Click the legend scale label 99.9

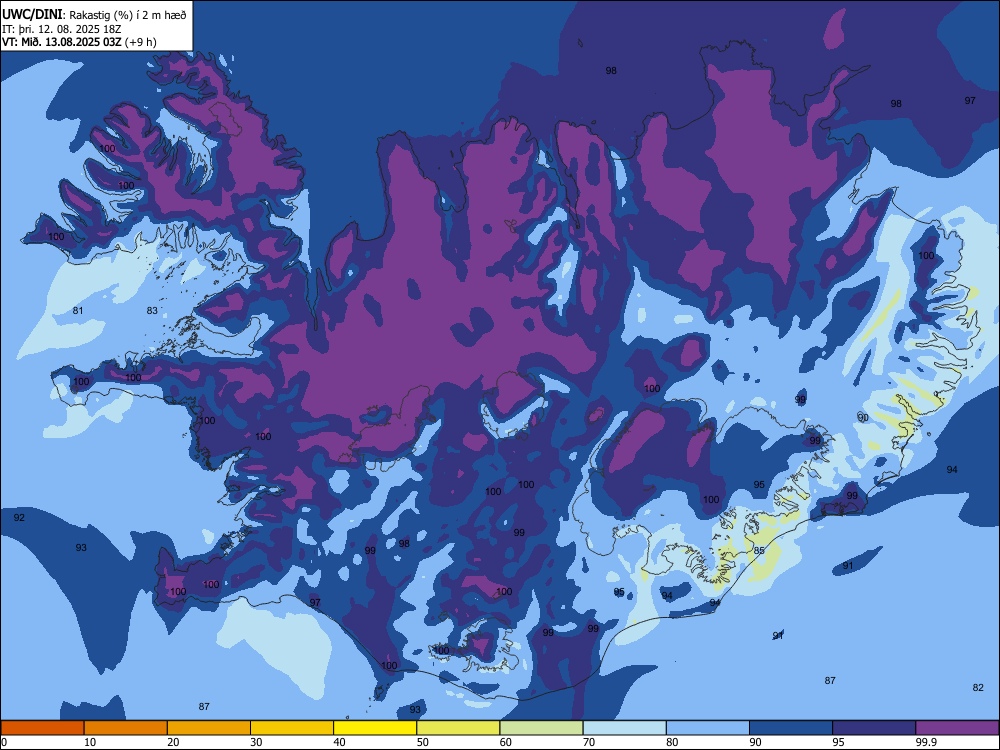pyautogui.click(x=925, y=742)
